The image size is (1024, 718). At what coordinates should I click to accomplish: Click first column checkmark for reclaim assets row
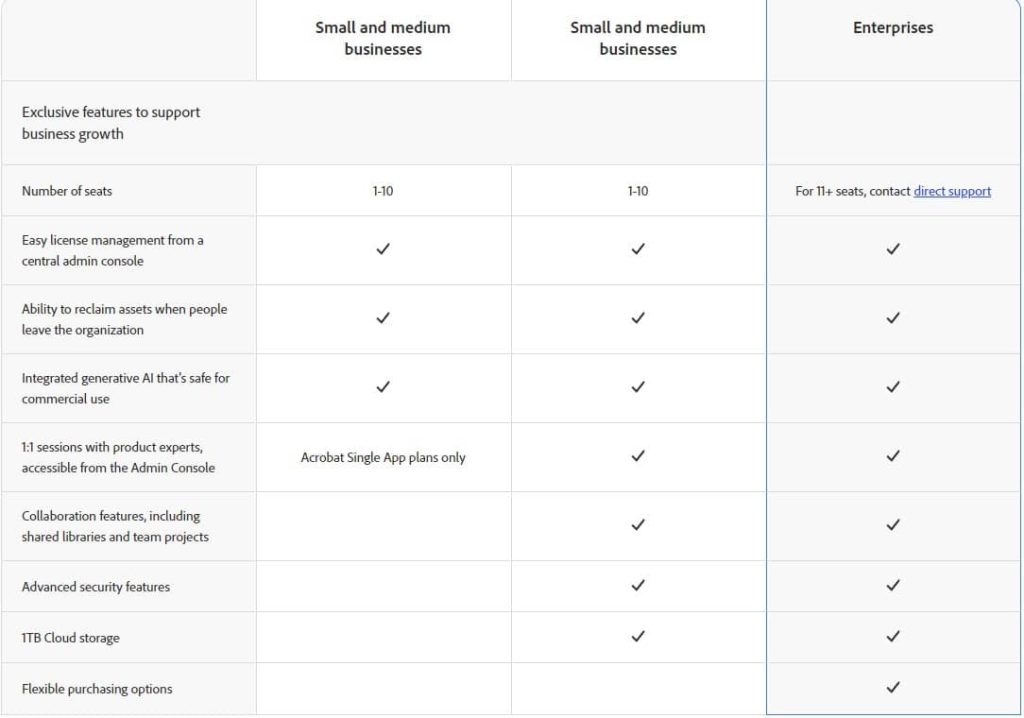pyautogui.click(x=383, y=318)
